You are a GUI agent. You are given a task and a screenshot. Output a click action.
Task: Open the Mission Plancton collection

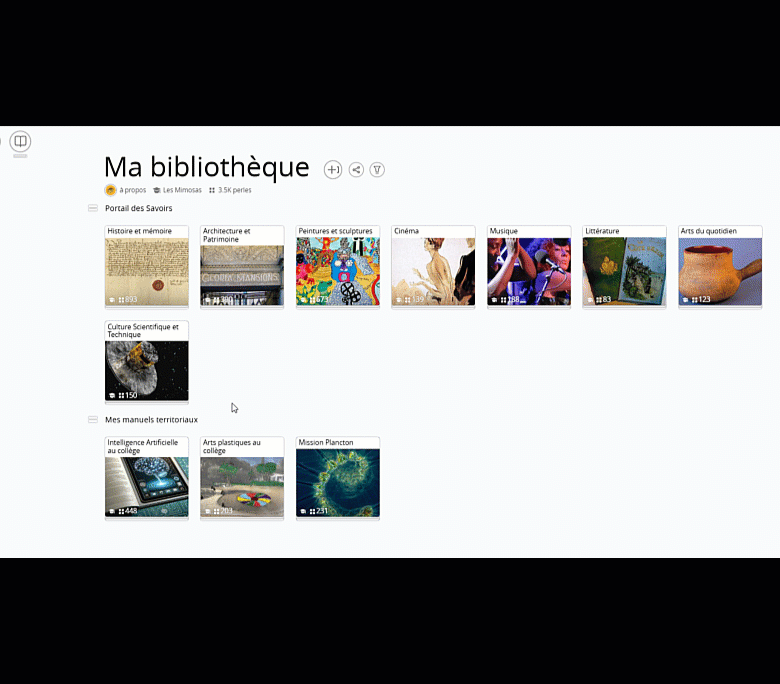[x=338, y=478]
